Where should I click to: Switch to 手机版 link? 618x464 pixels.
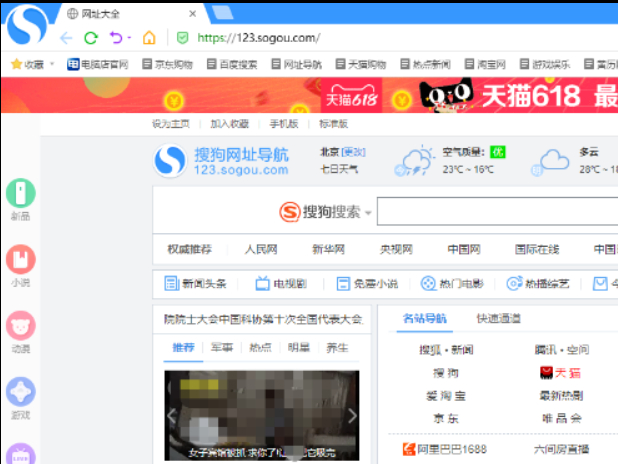[284, 124]
